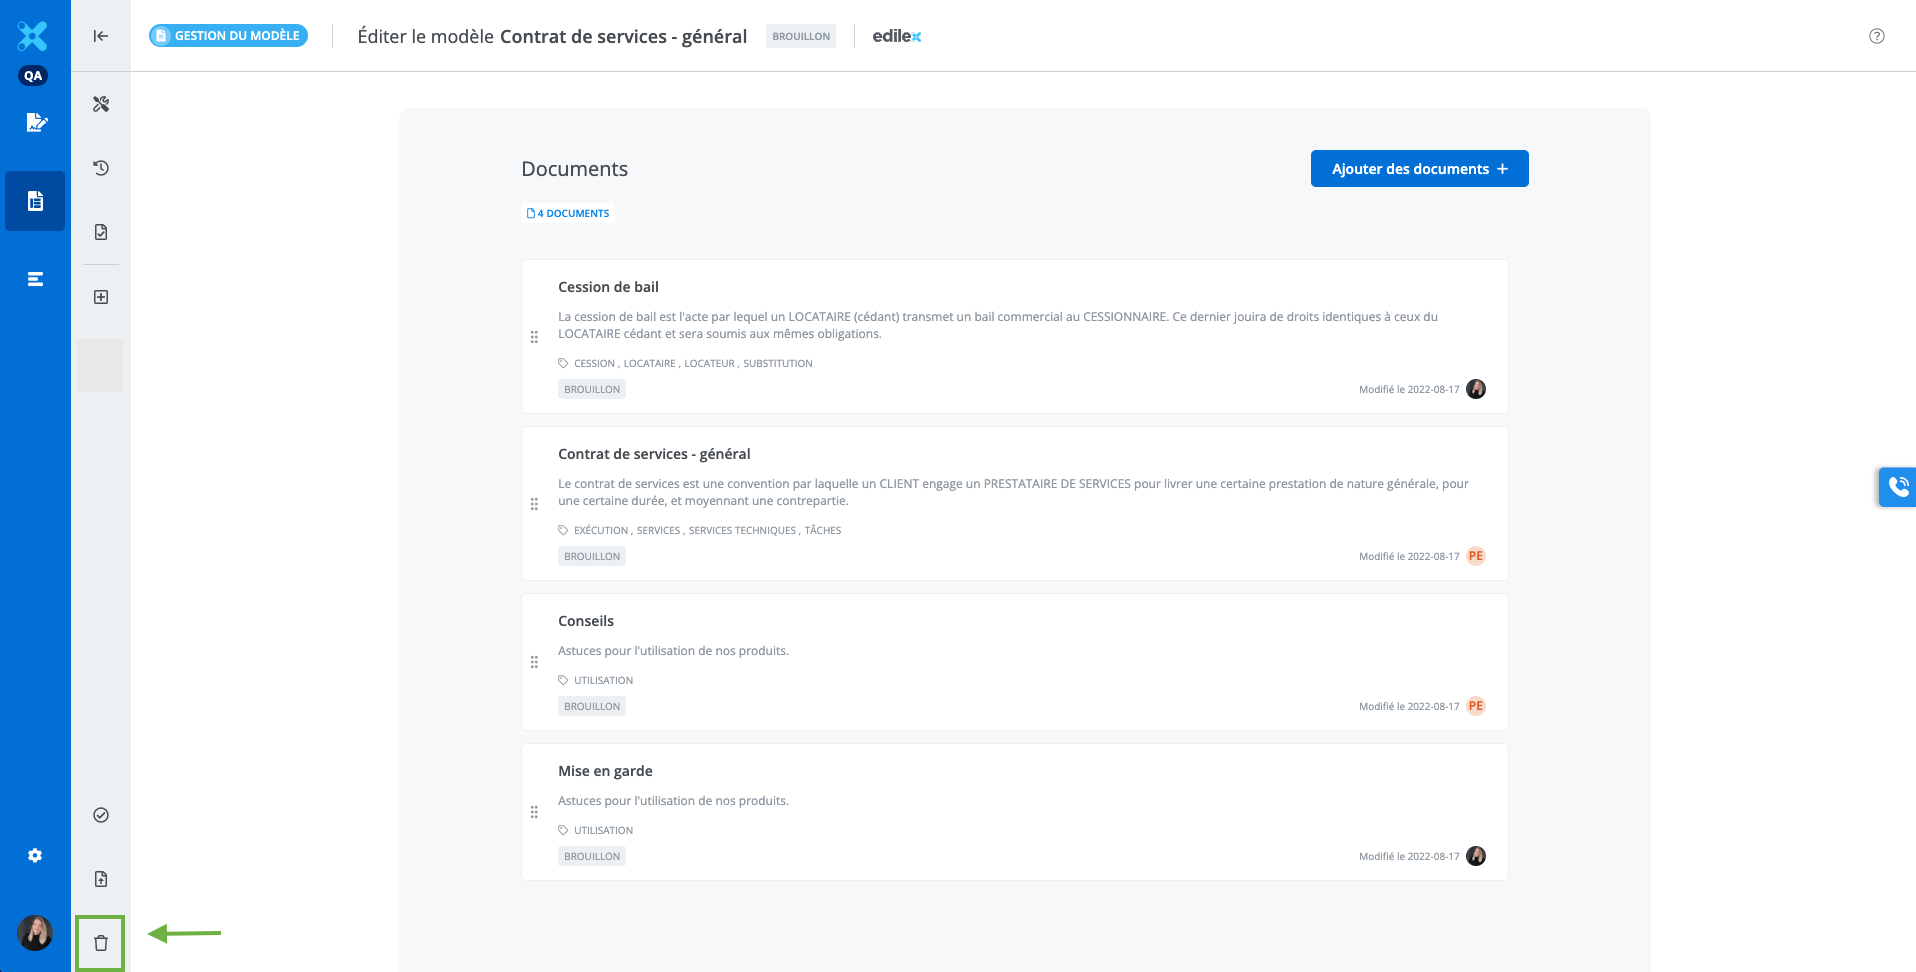Open the text lines menu icon
Screen dimensions: 1916x972
coord(35,279)
